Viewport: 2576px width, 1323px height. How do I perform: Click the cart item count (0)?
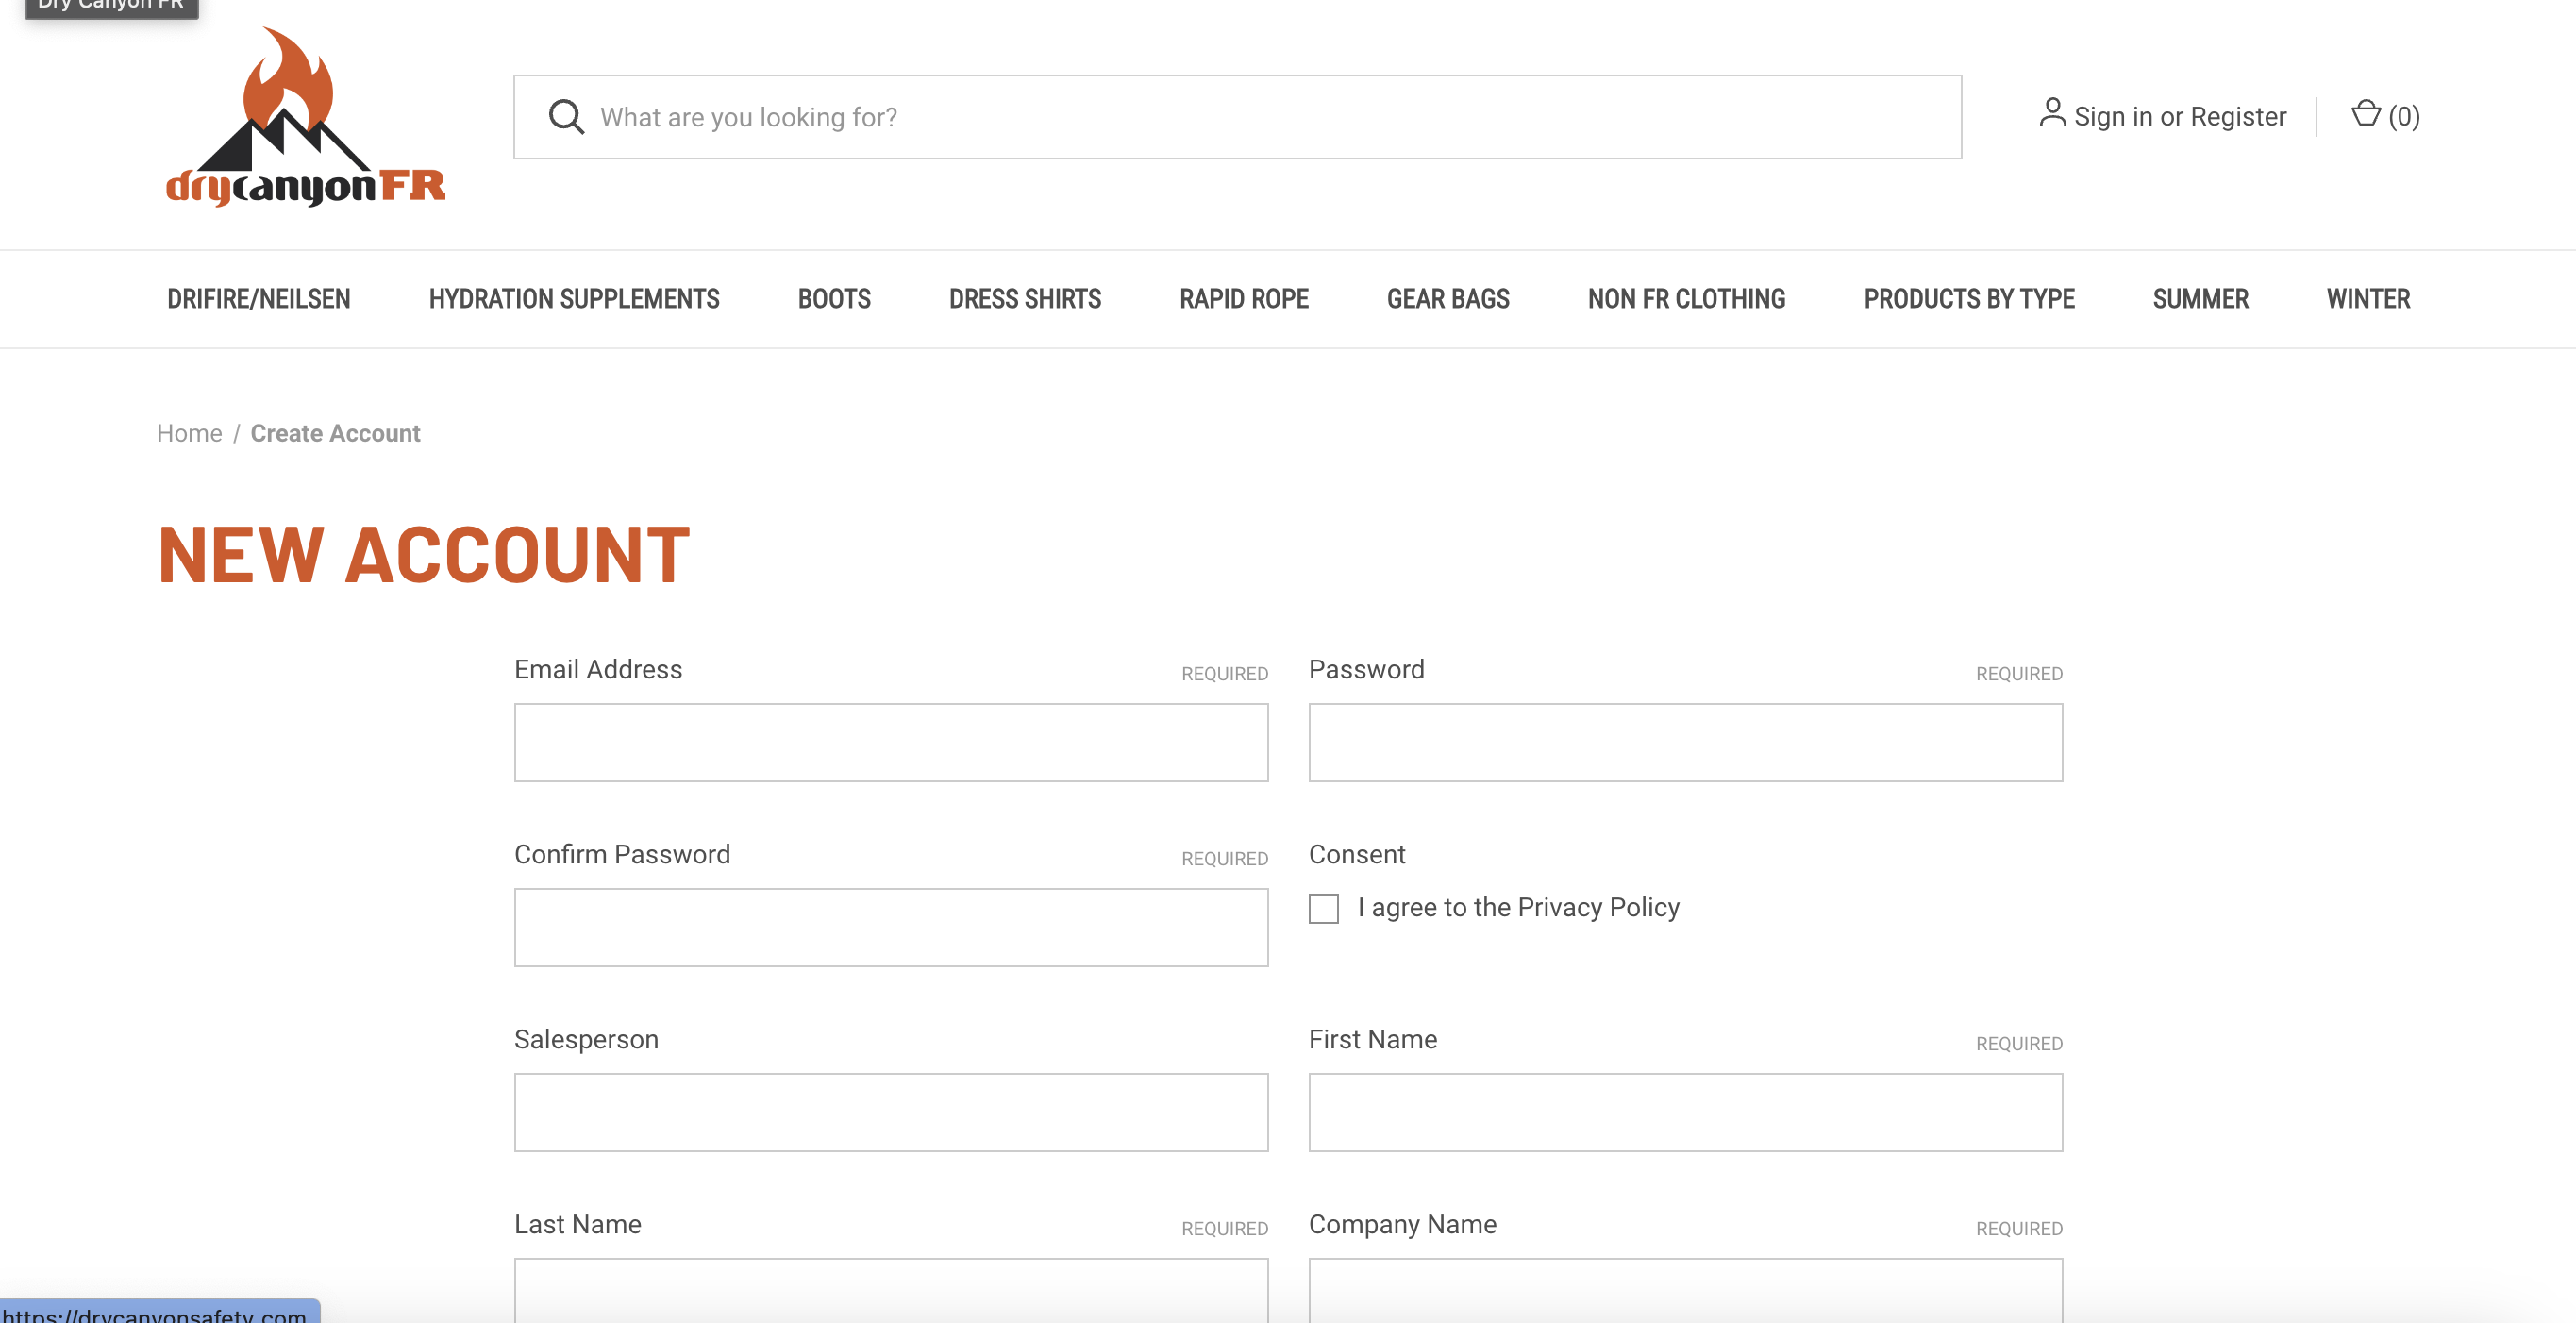click(2404, 117)
